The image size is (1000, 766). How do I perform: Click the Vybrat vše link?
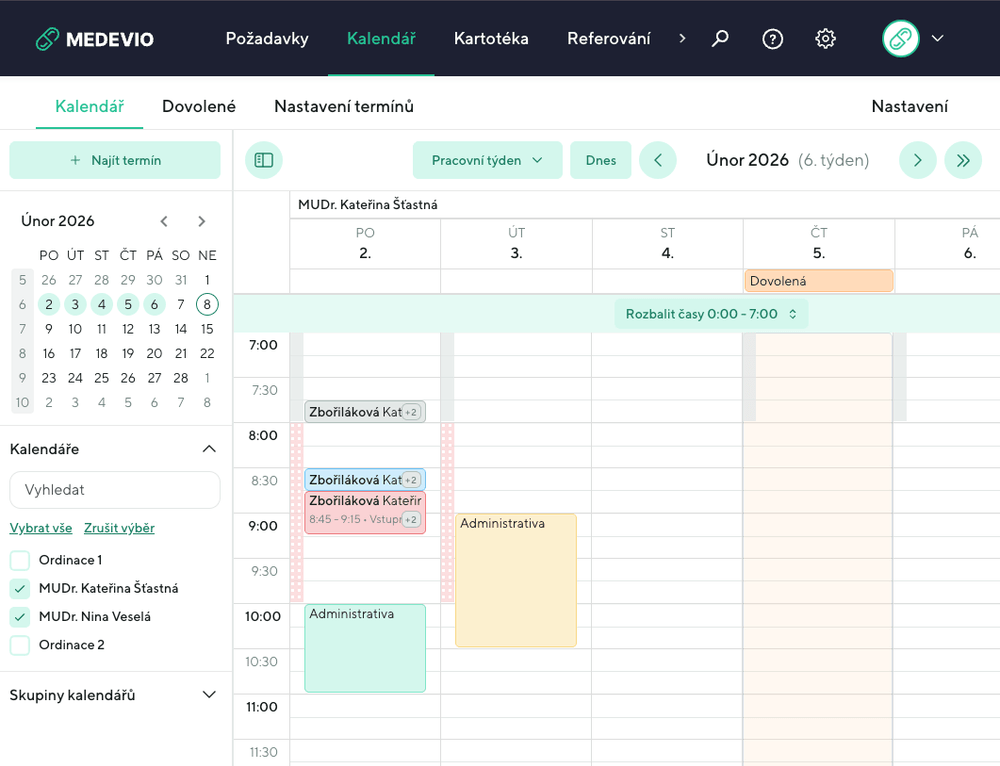tap(41, 528)
